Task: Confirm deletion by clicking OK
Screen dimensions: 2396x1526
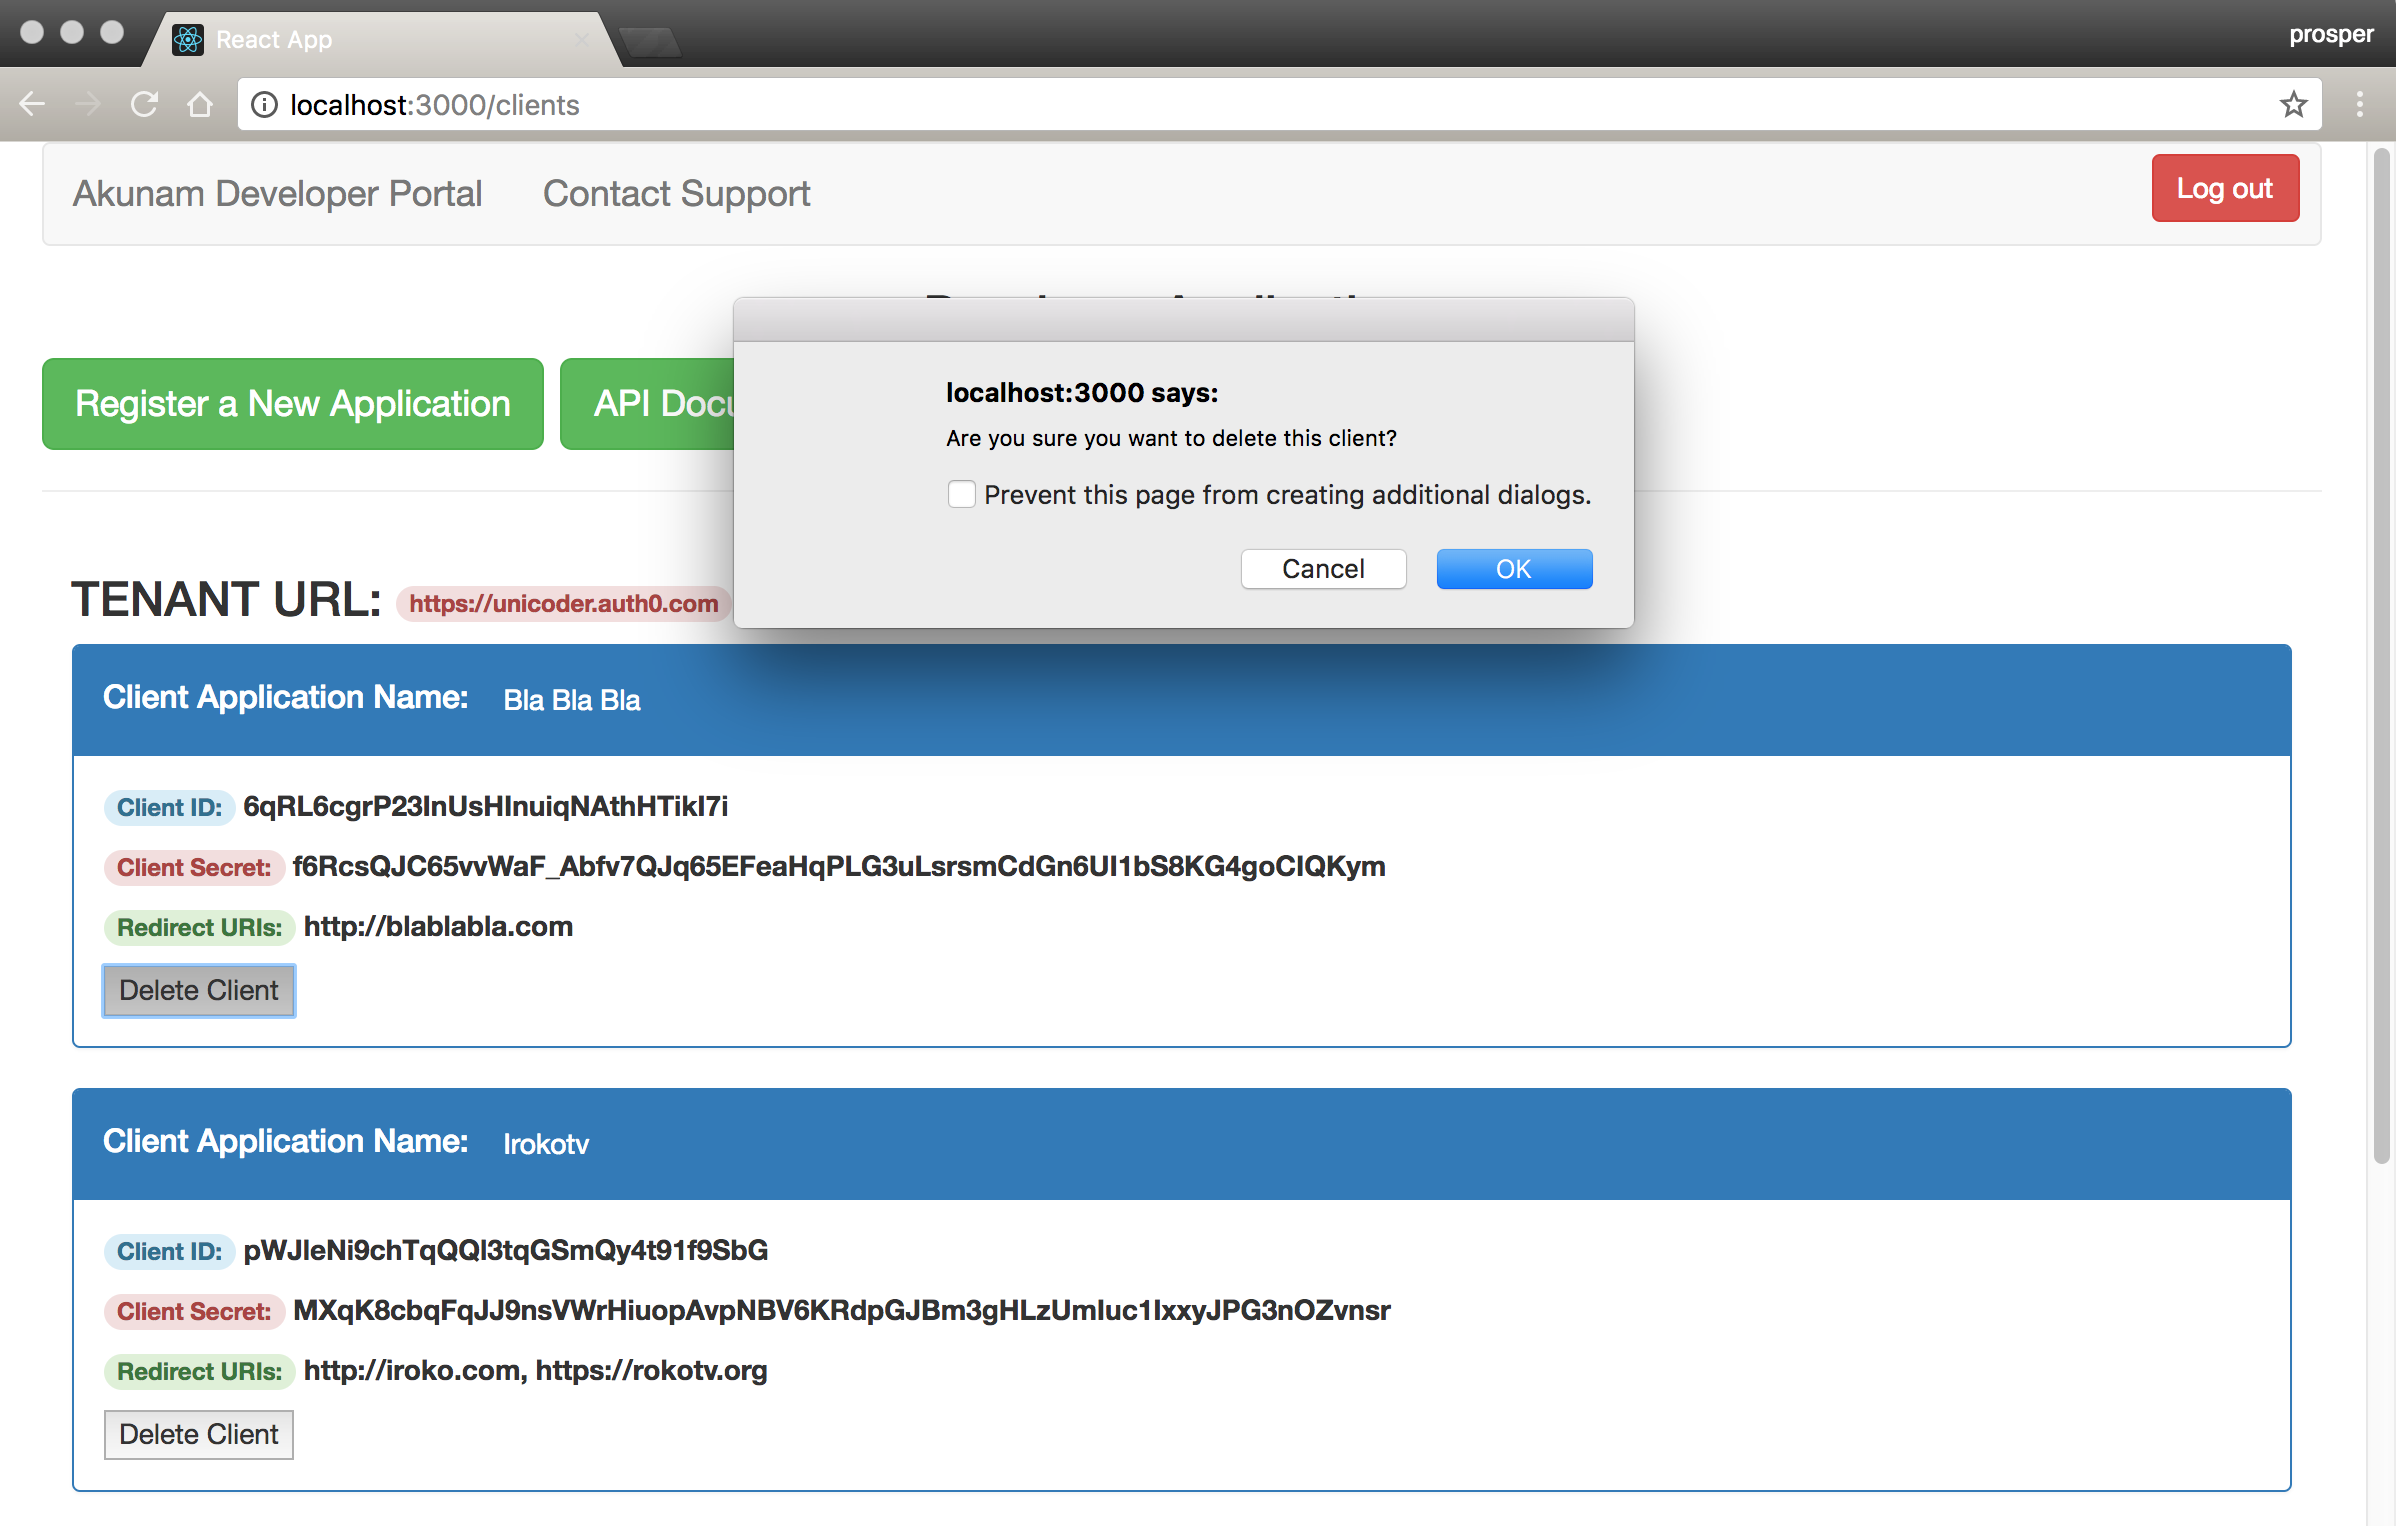Action: [1513, 568]
